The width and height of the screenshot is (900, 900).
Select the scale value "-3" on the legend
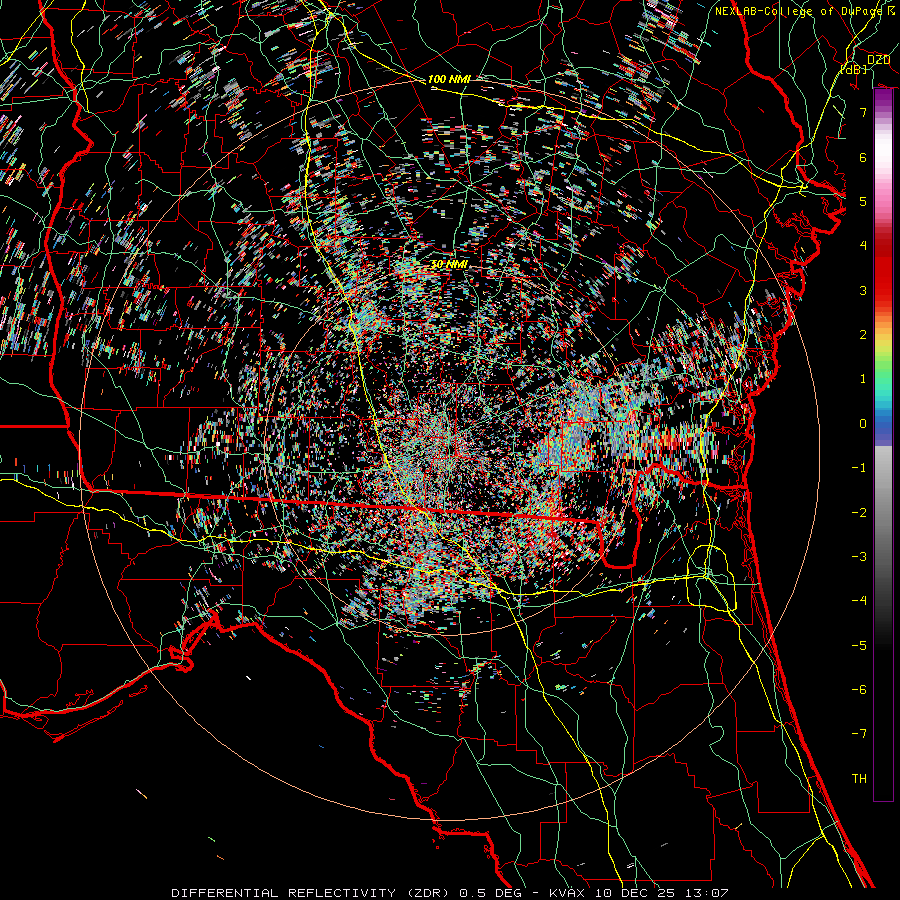[x=859, y=557]
